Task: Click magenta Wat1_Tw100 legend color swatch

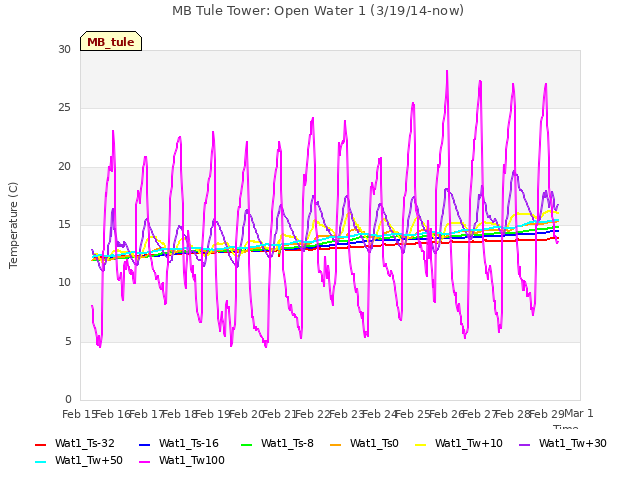Action: 144,462
